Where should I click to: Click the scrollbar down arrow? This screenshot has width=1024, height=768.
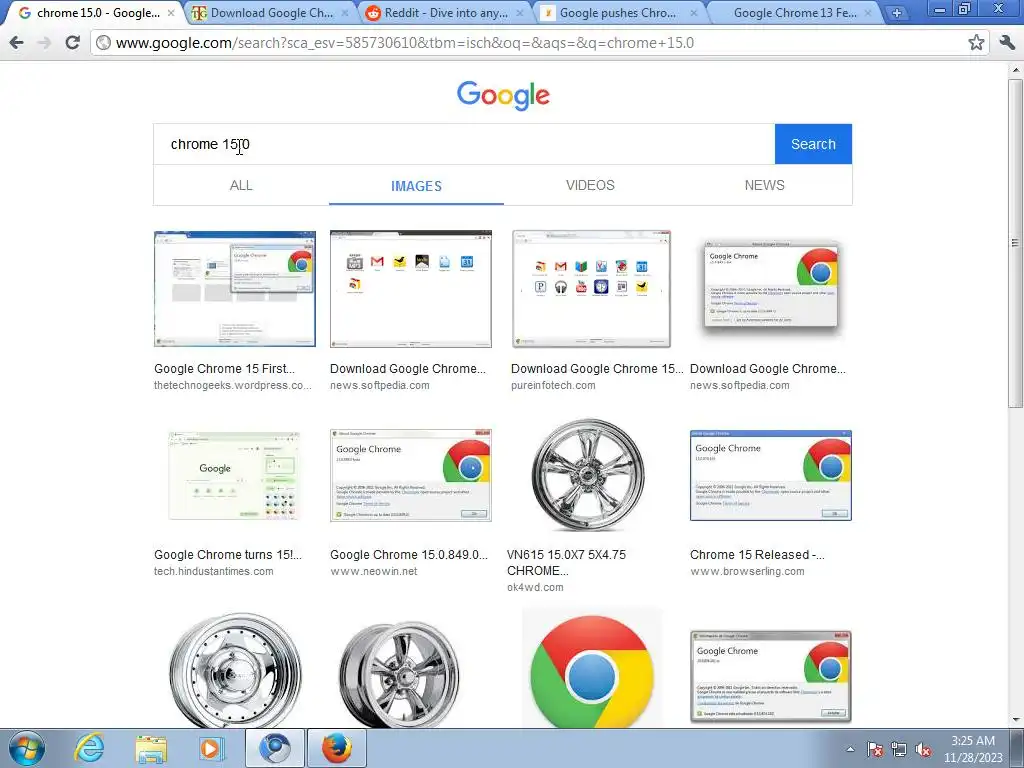pos(1015,720)
